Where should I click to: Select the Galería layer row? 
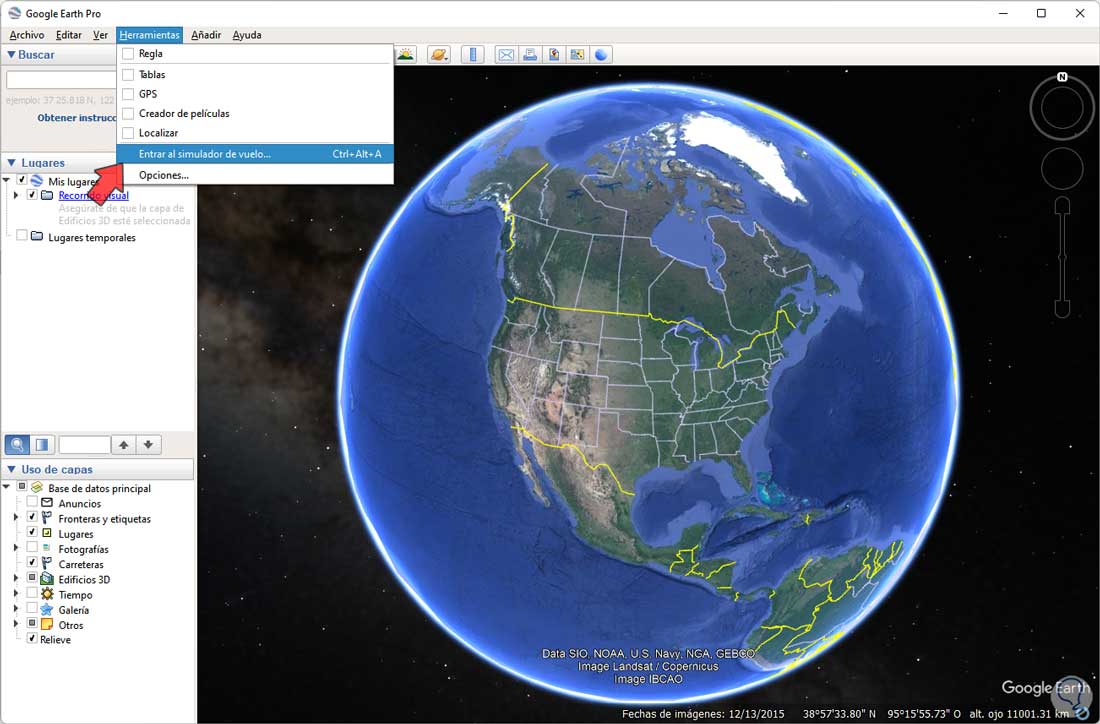(74, 610)
